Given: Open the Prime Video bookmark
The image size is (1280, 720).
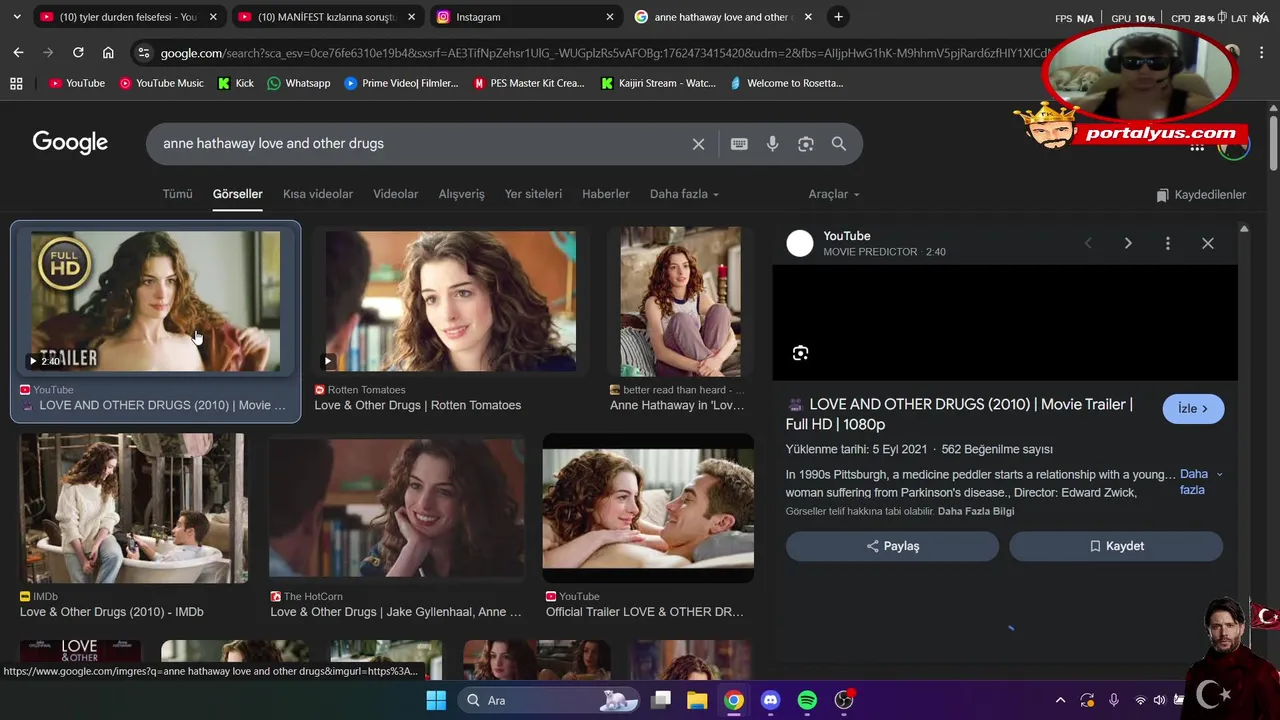Looking at the screenshot, I should (x=401, y=83).
